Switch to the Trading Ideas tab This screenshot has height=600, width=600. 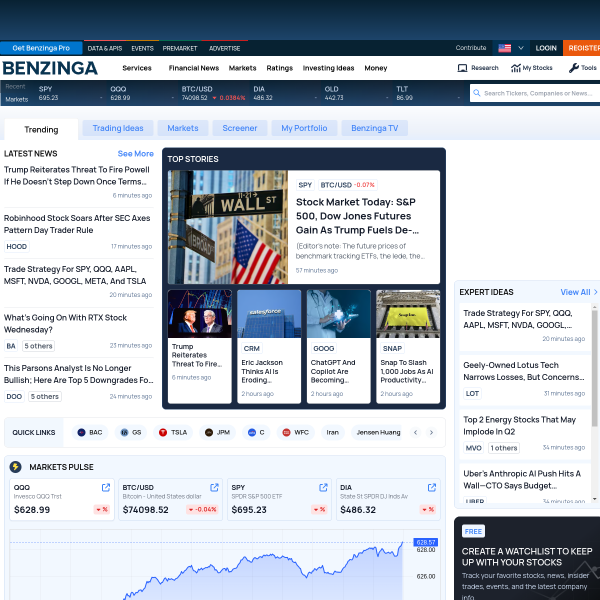(118, 128)
